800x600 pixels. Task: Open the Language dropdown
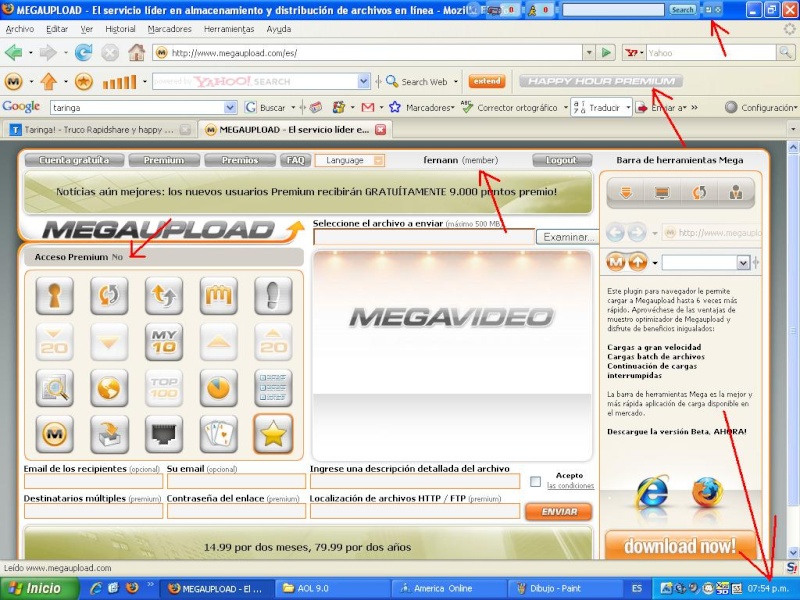pyautogui.click(x=349, y=160)
